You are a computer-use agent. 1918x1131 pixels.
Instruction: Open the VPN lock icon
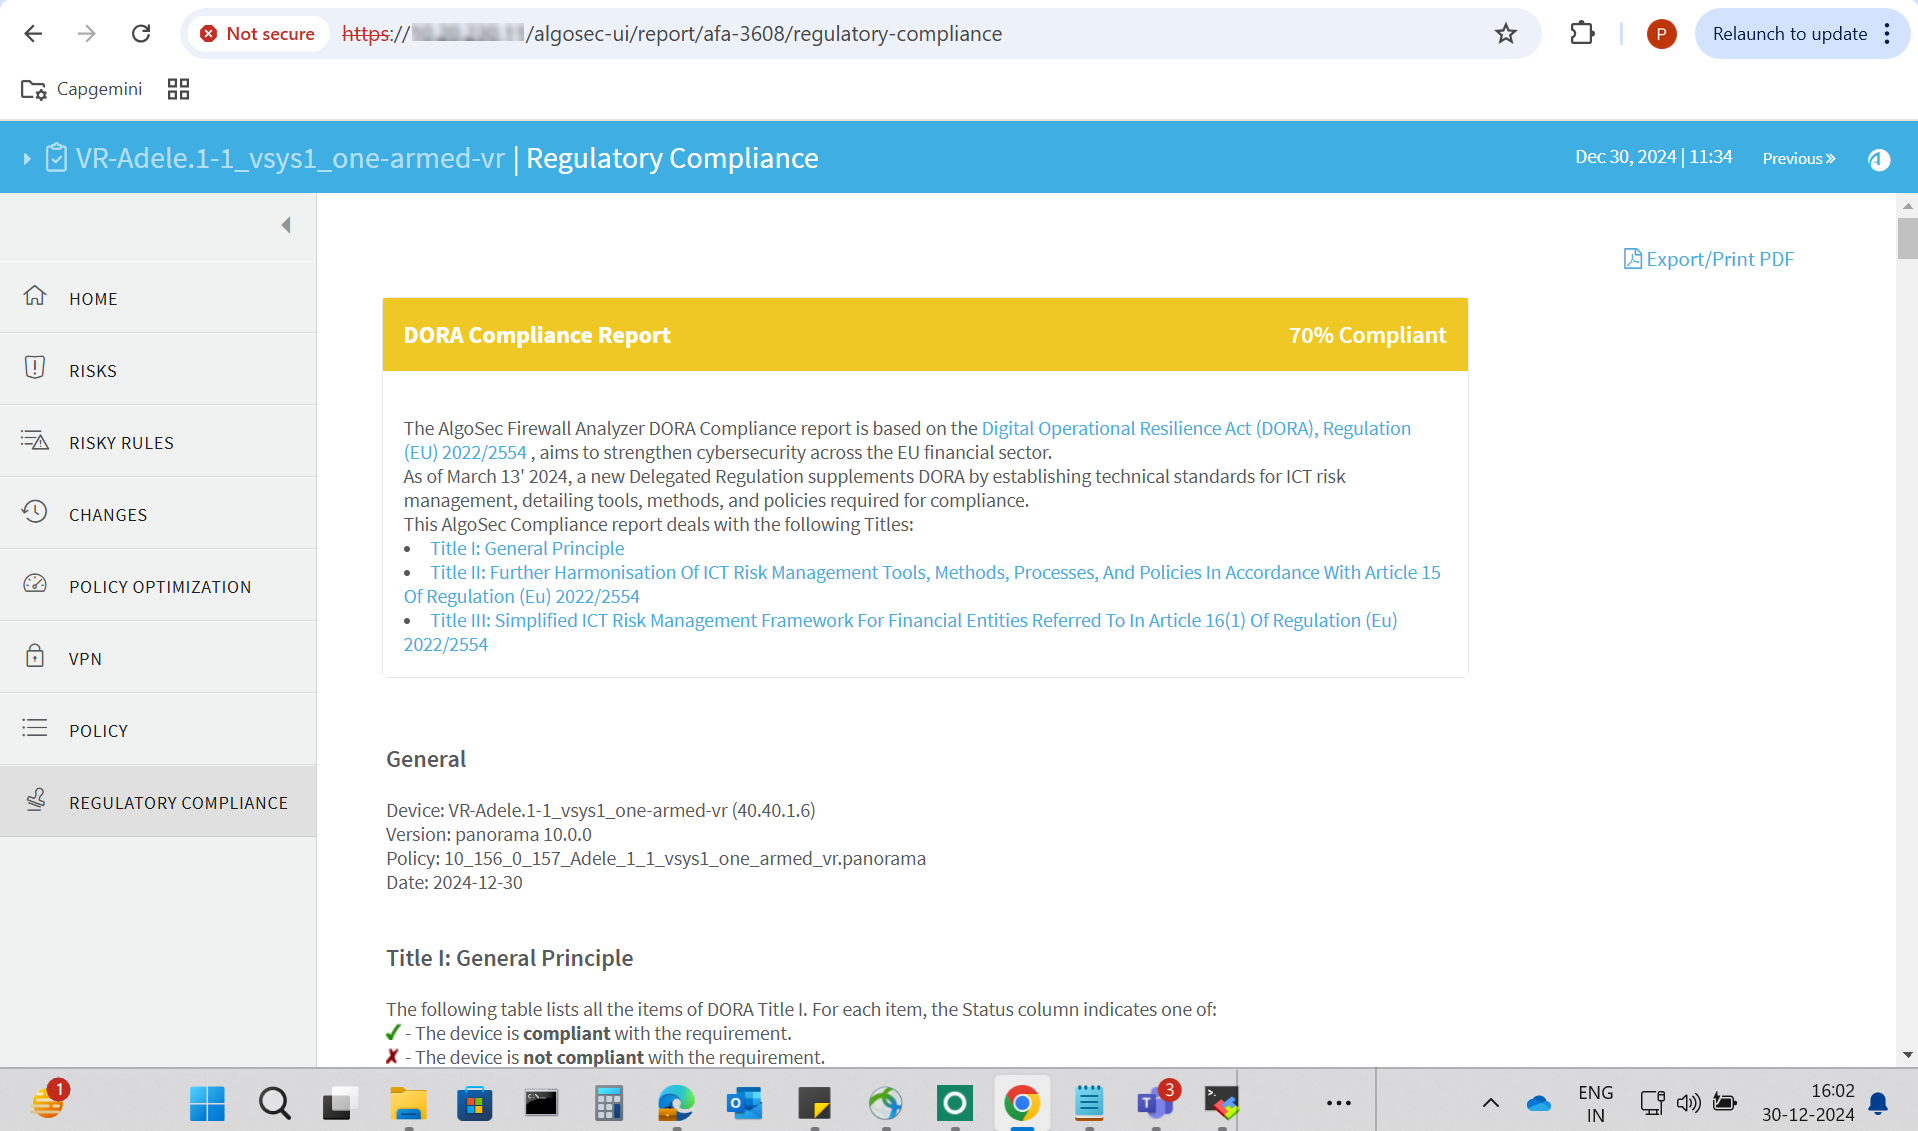pyautogui.click(x=35, y=656)
